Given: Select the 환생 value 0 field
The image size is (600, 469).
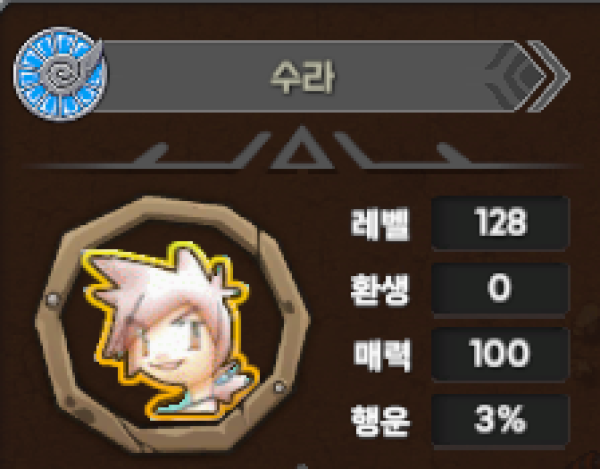Looking at the screenshot, I should pyautogui.click(x=500, y=288).
